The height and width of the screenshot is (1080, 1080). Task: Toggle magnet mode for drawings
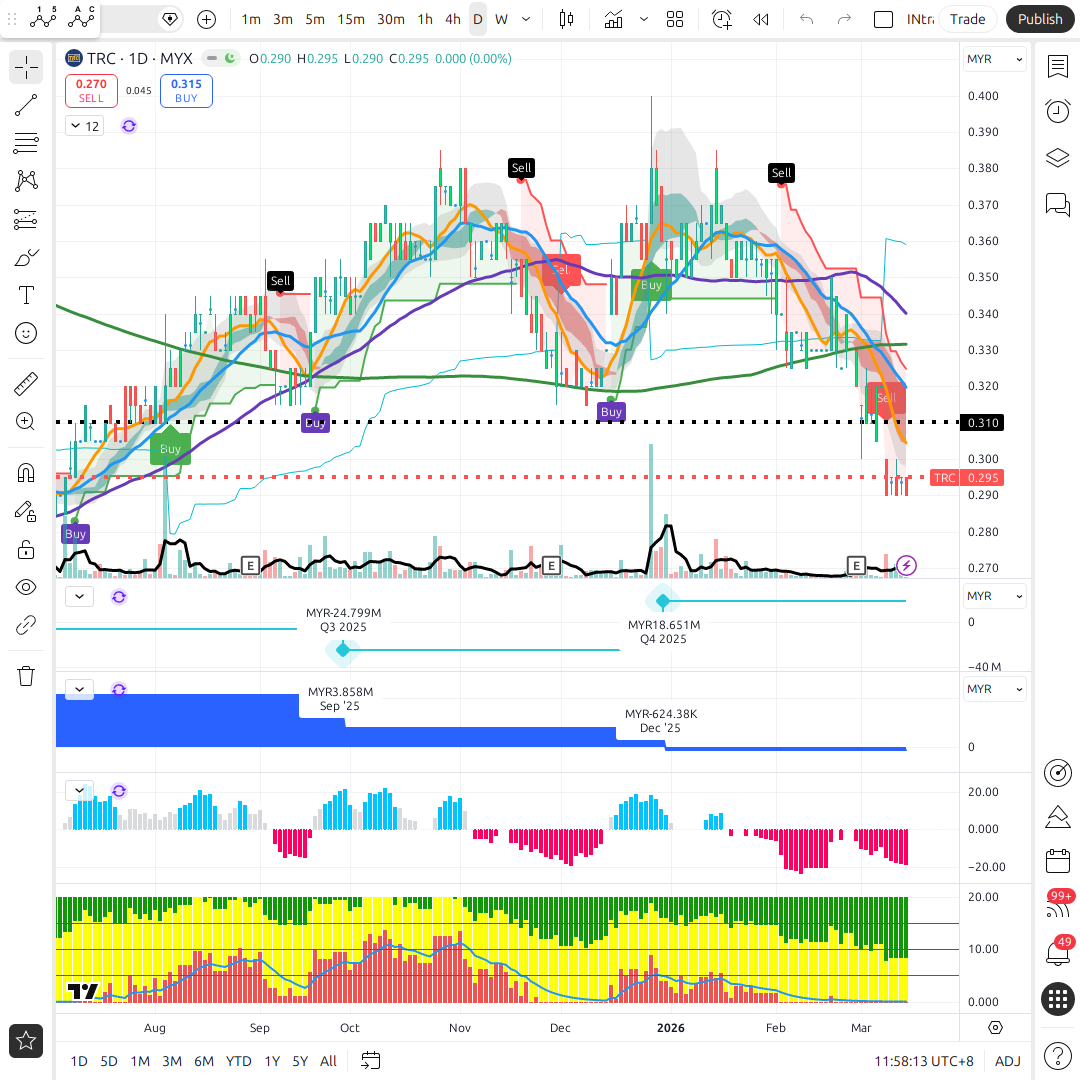(26, 473)
